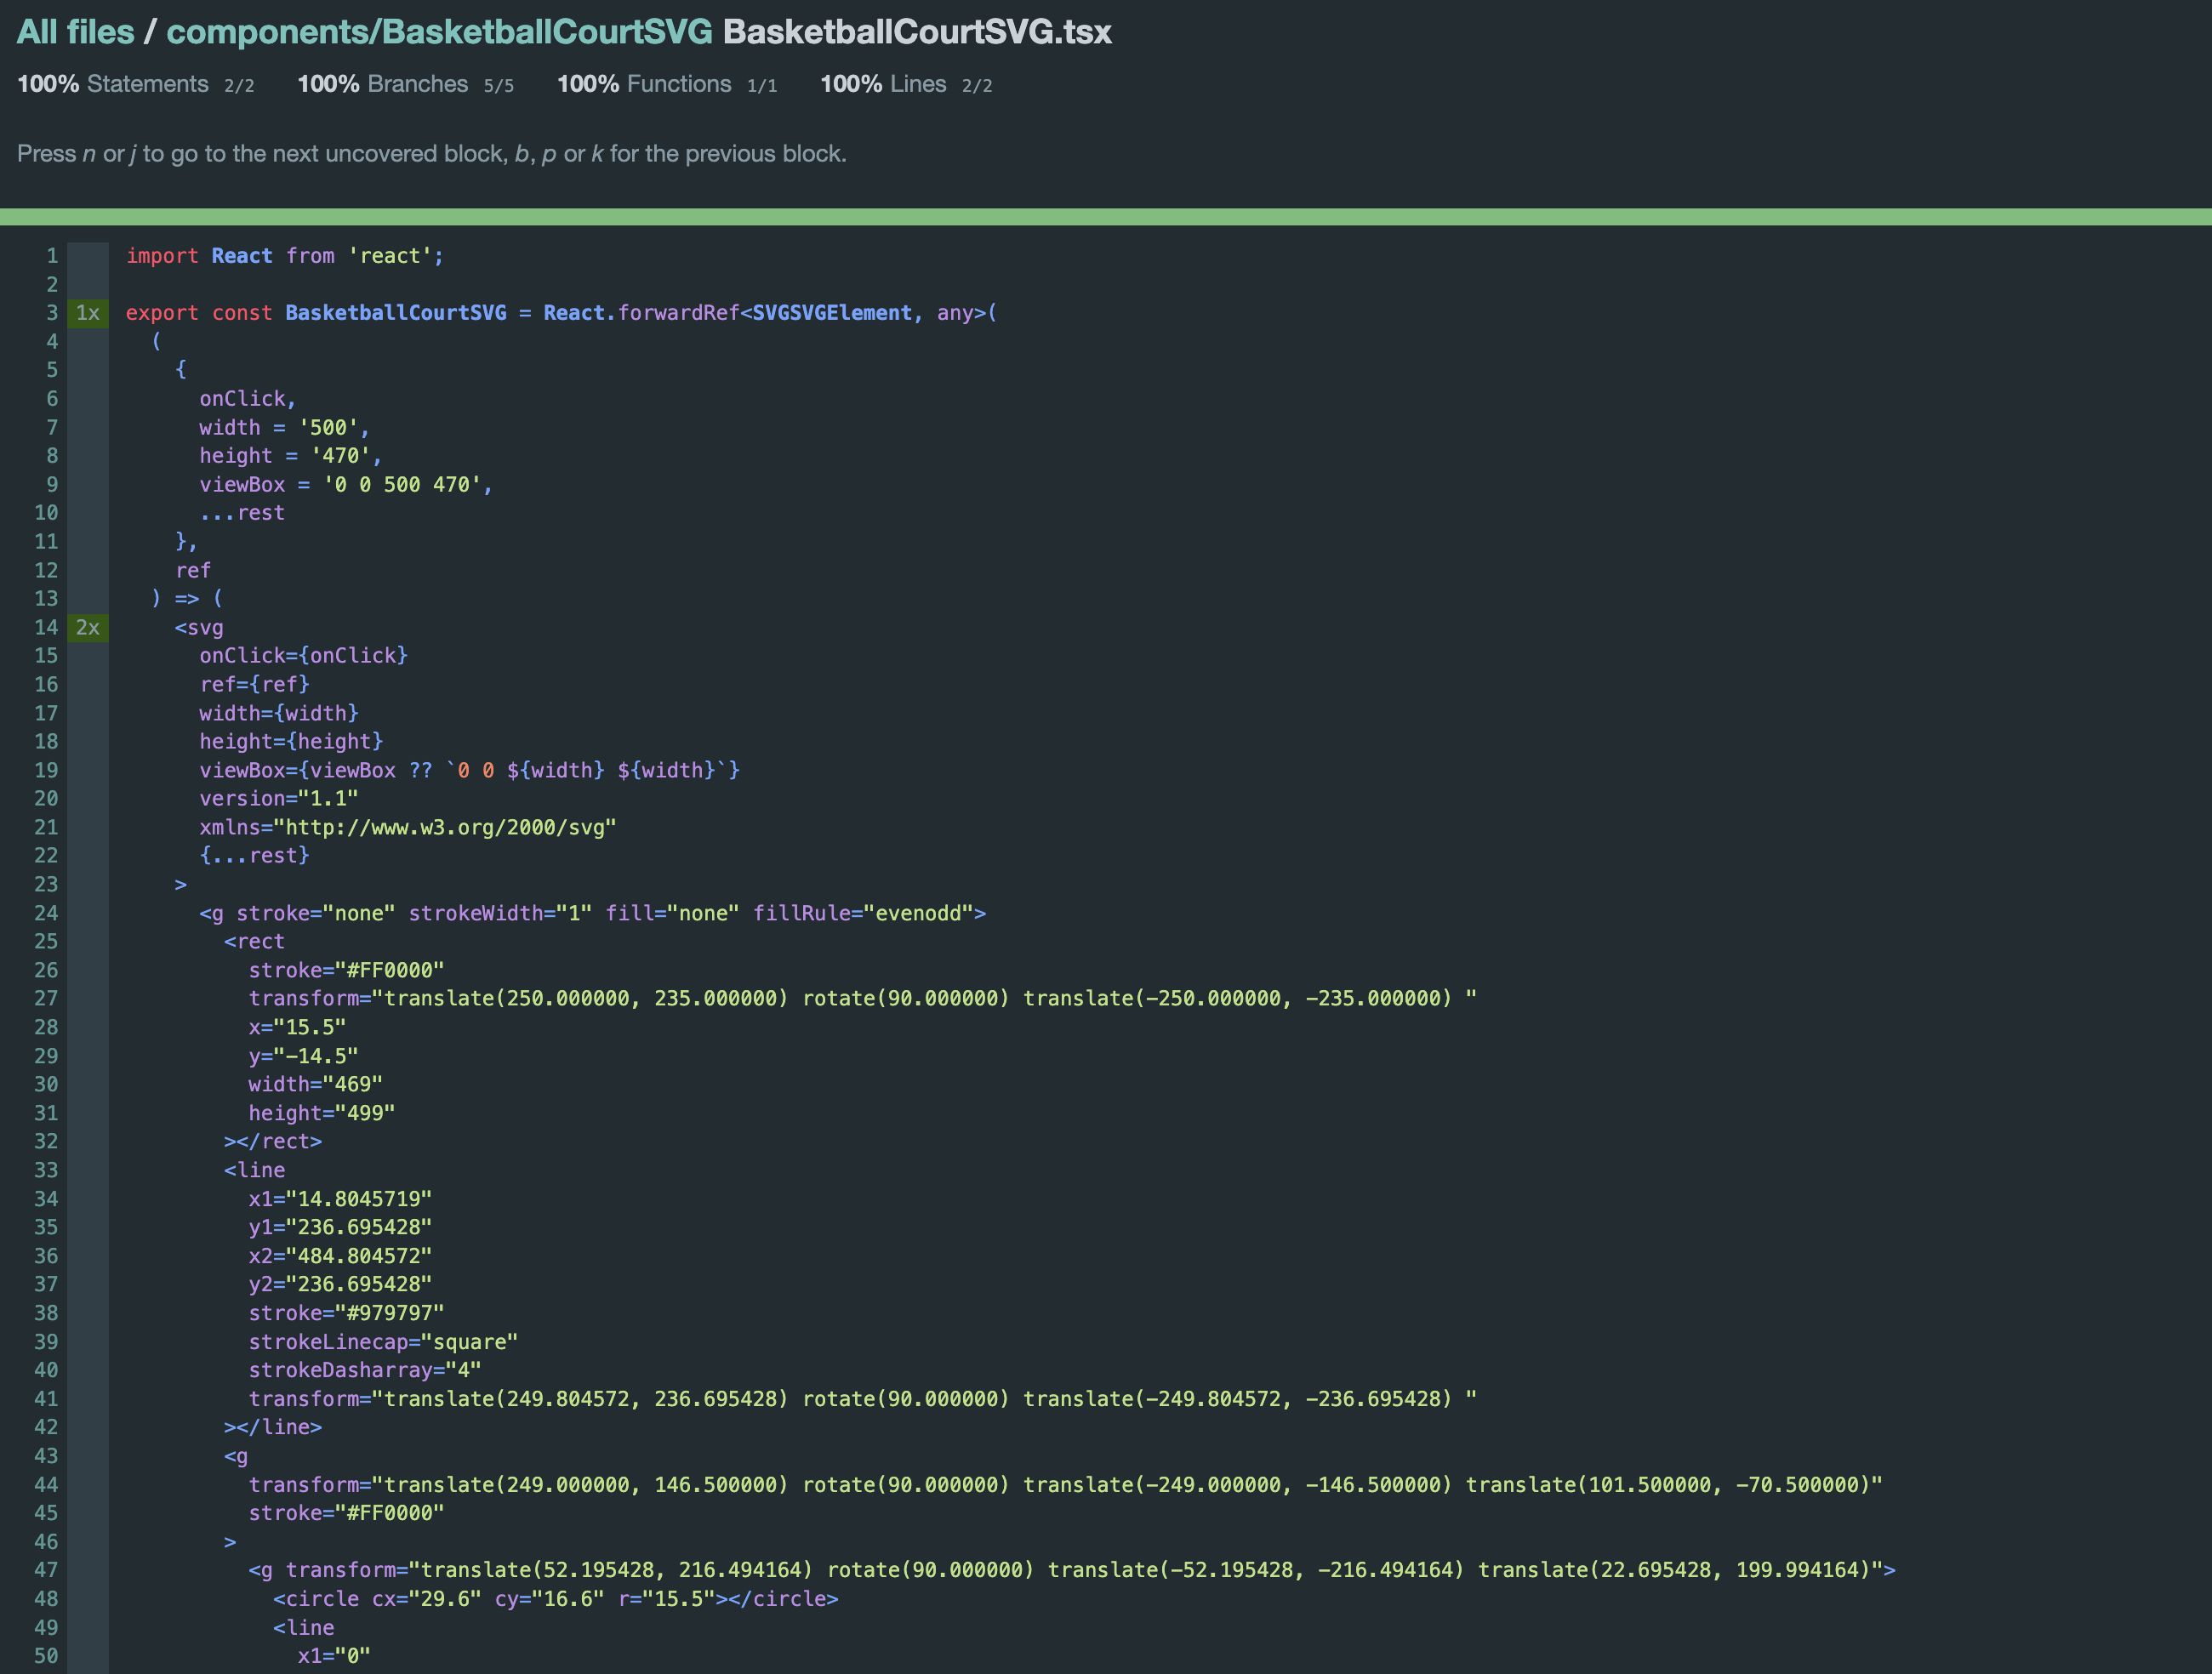Image resolution: width=2212 pixels, height=1674 pixels.
Task: Click the viewBox={viewBox ?? ...} line
Action: [469, 770]
